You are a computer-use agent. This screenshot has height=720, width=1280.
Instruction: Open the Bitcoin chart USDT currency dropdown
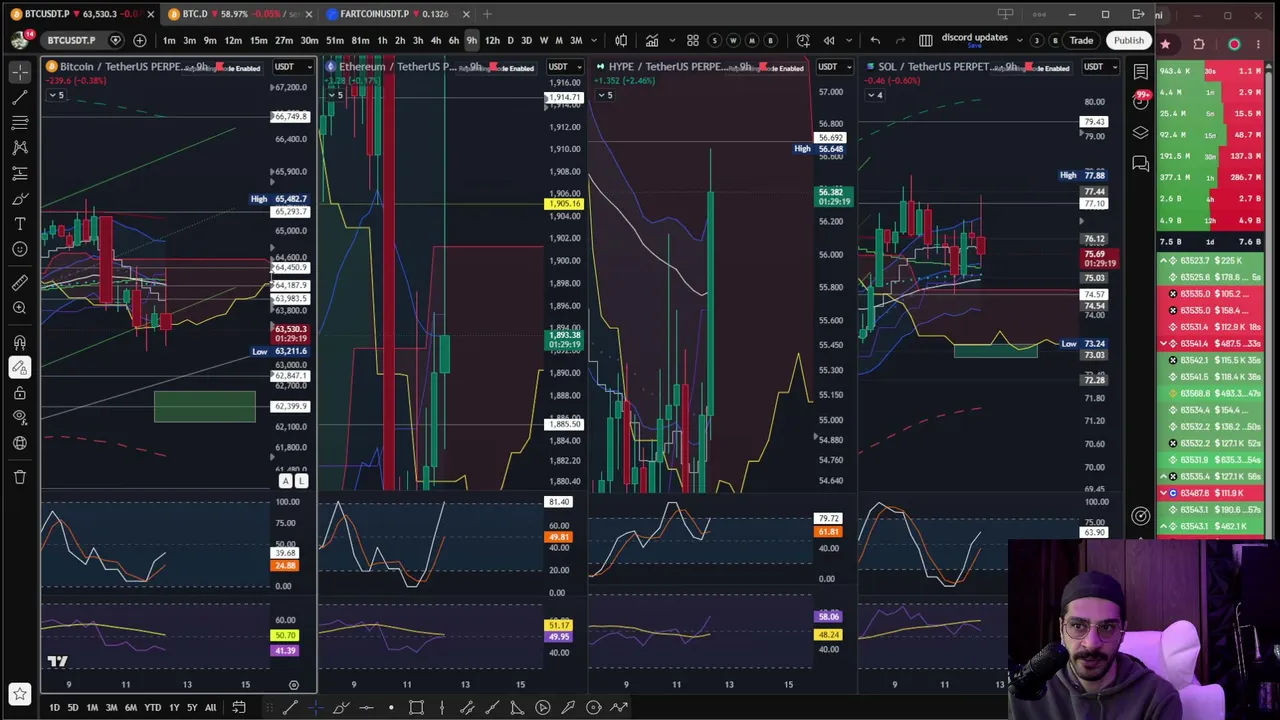(292, 67)
